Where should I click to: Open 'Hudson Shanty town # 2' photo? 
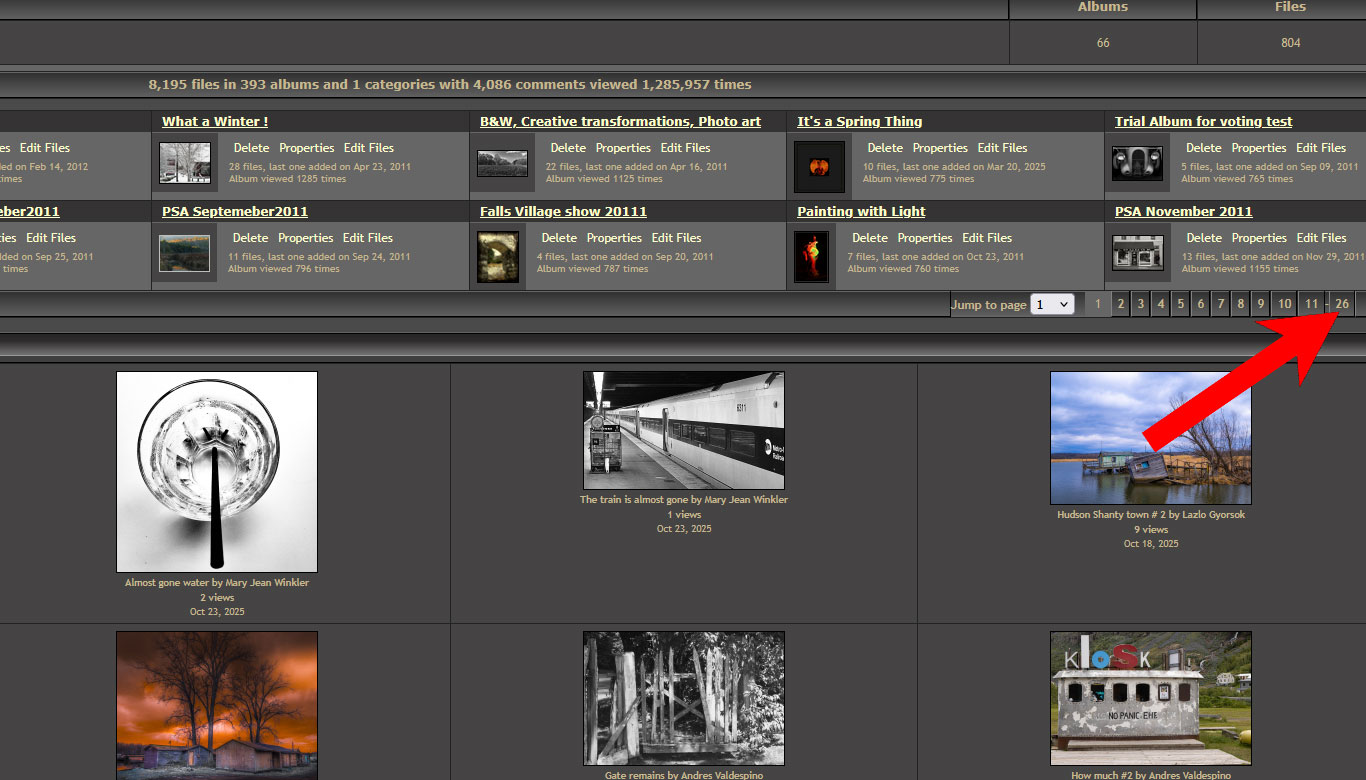1150,438
